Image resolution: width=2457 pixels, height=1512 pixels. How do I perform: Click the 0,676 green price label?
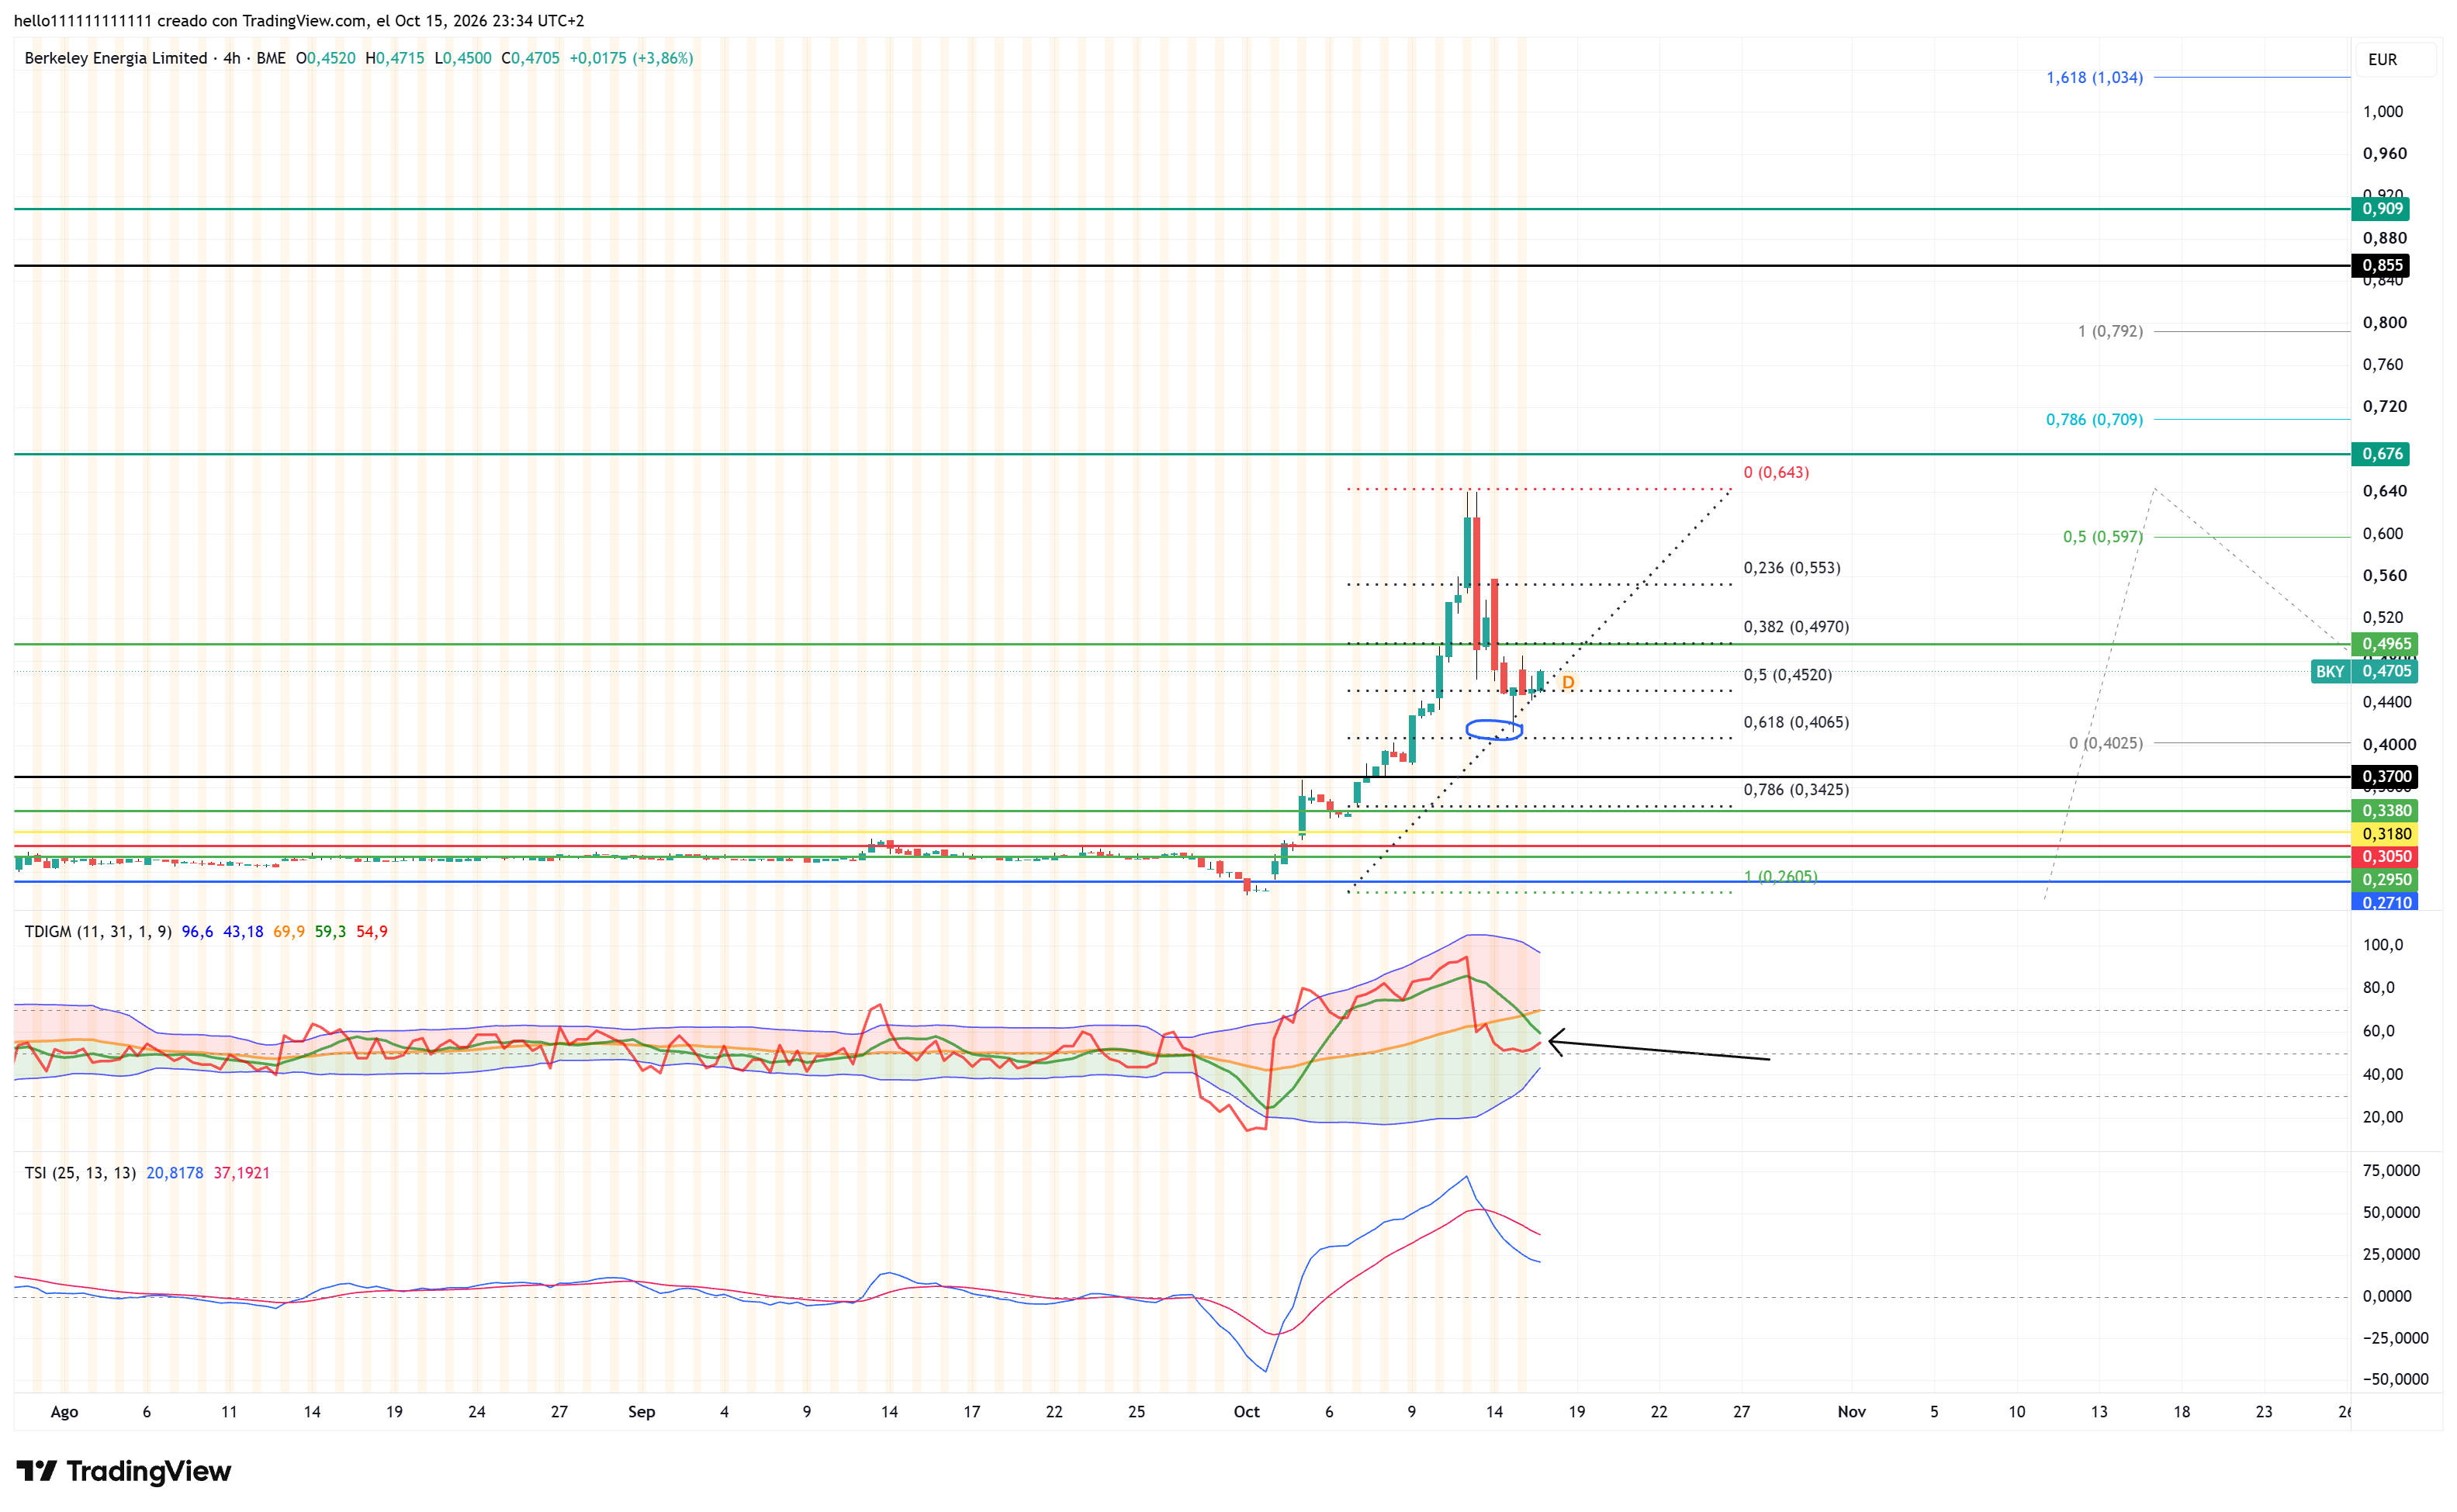[x=2382, y=454]
